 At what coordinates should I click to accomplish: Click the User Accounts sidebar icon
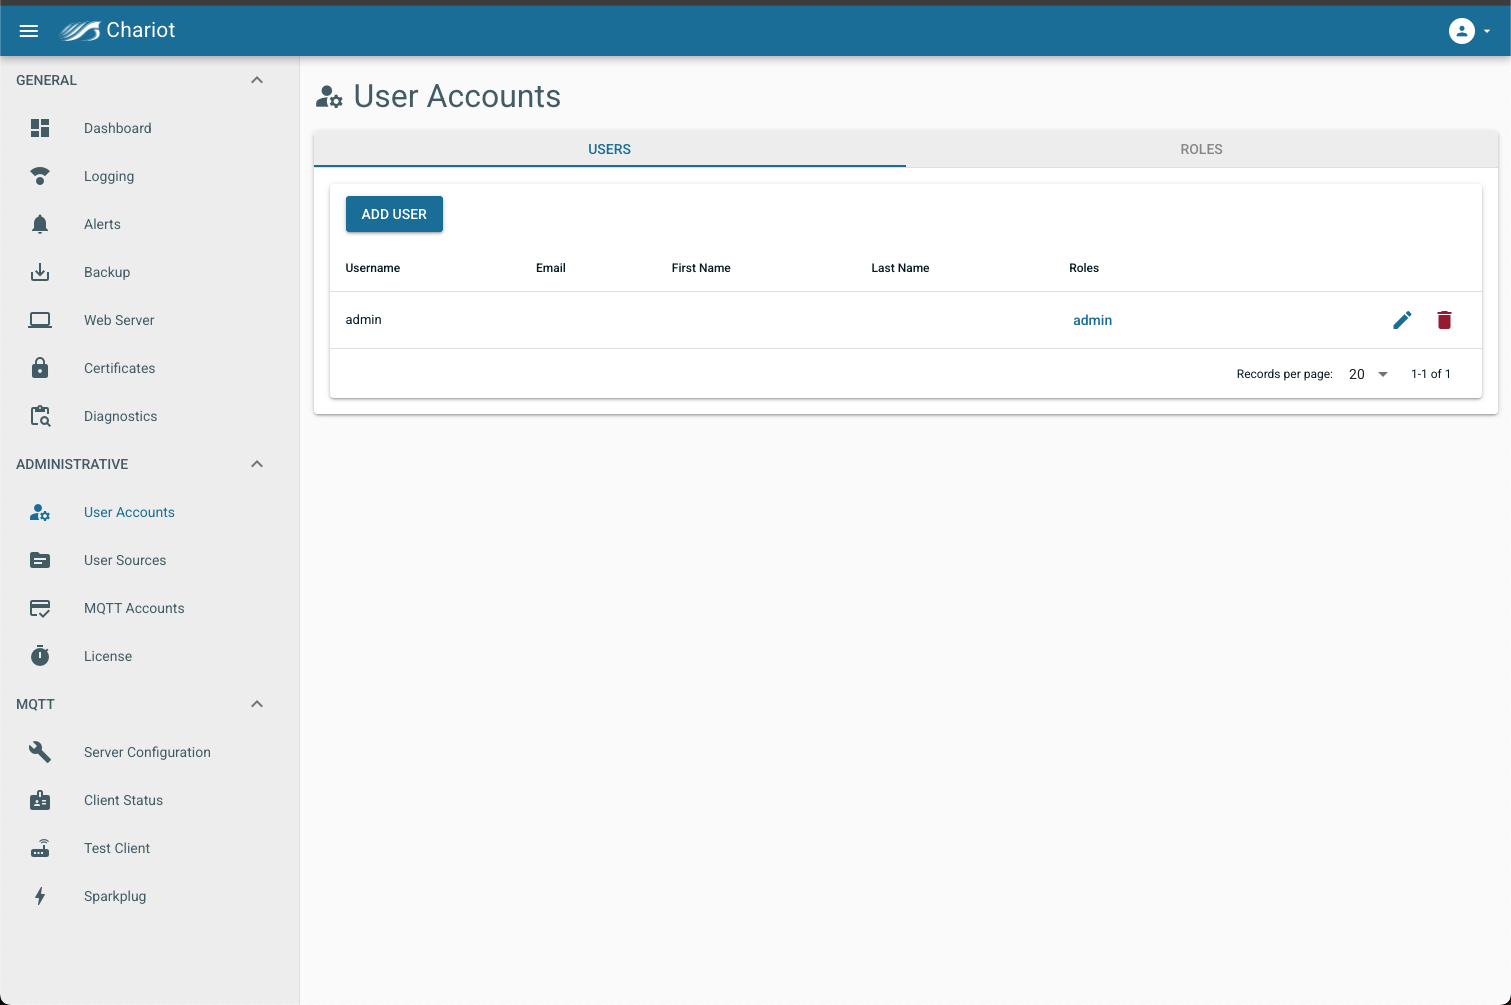click(40, 512)
